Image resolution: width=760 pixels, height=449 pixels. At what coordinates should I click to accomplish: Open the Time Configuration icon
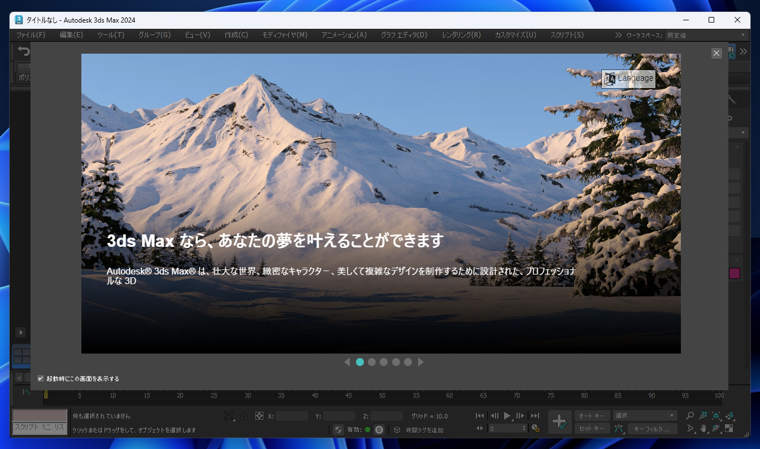point(535,428)
